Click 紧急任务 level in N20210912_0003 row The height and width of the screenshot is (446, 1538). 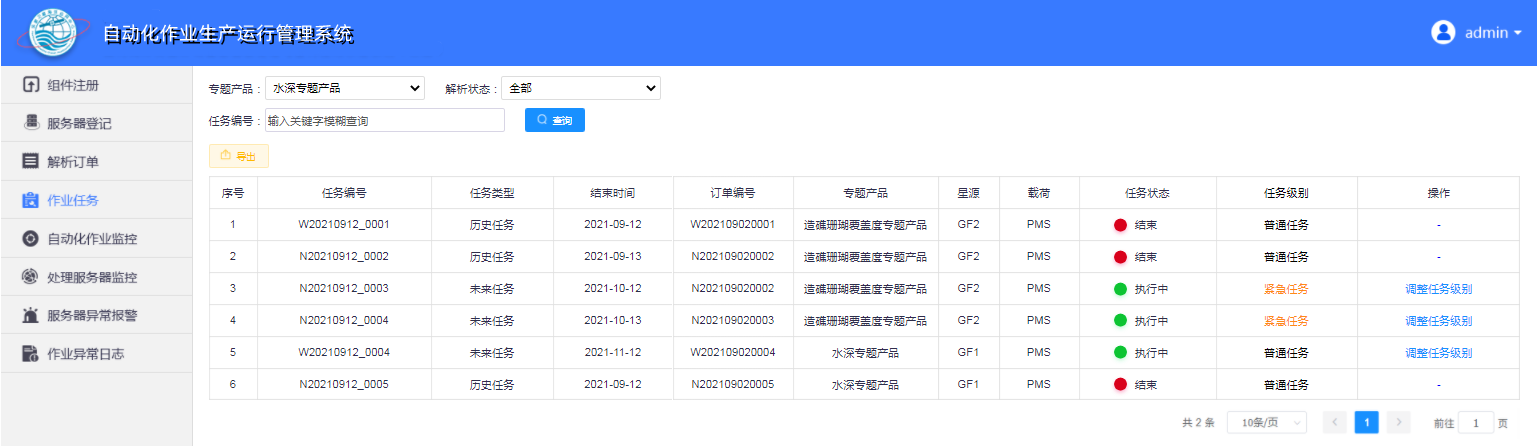point(1286,289)
